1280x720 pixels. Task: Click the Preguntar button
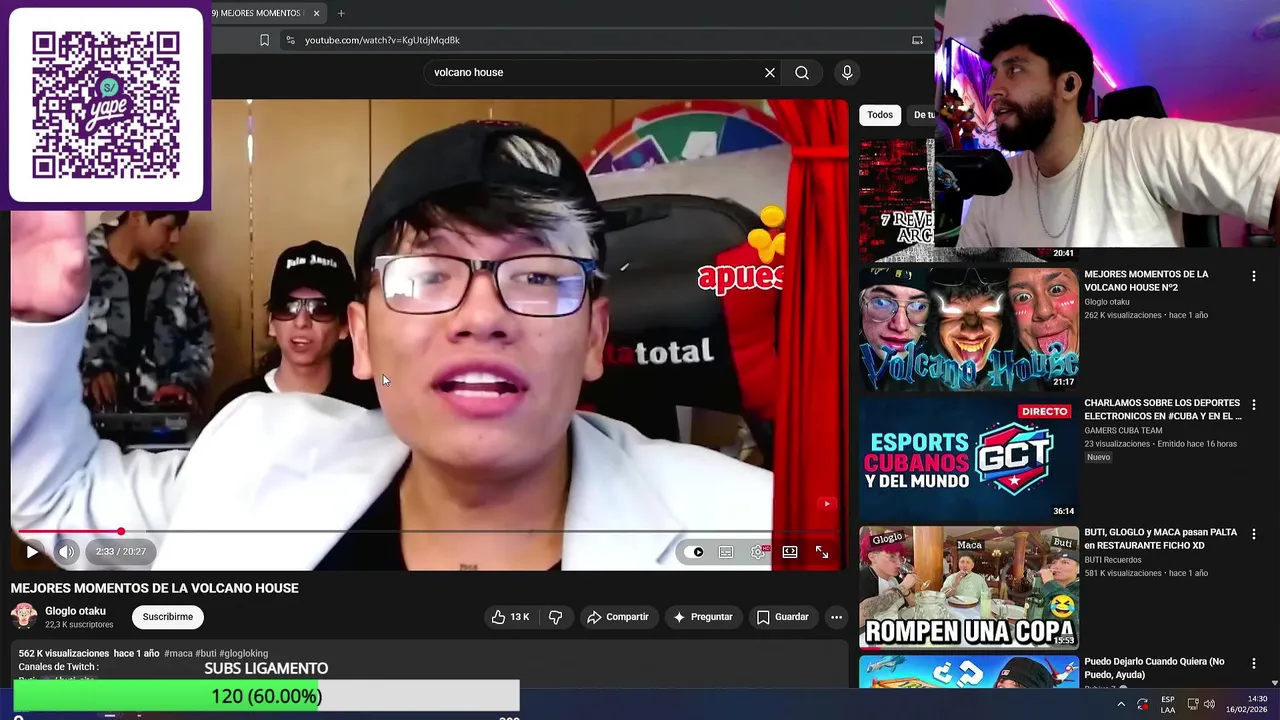(703, 617)
